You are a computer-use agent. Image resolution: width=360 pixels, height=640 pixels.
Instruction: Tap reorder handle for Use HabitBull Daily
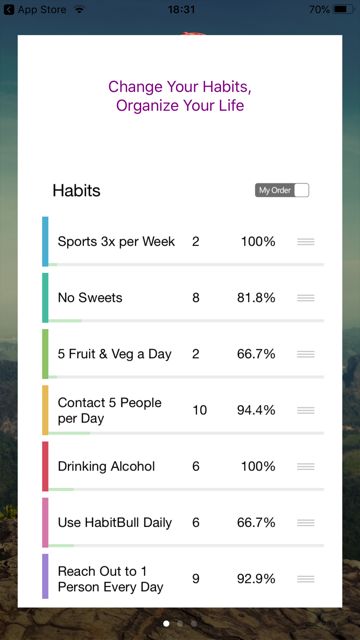306,522
